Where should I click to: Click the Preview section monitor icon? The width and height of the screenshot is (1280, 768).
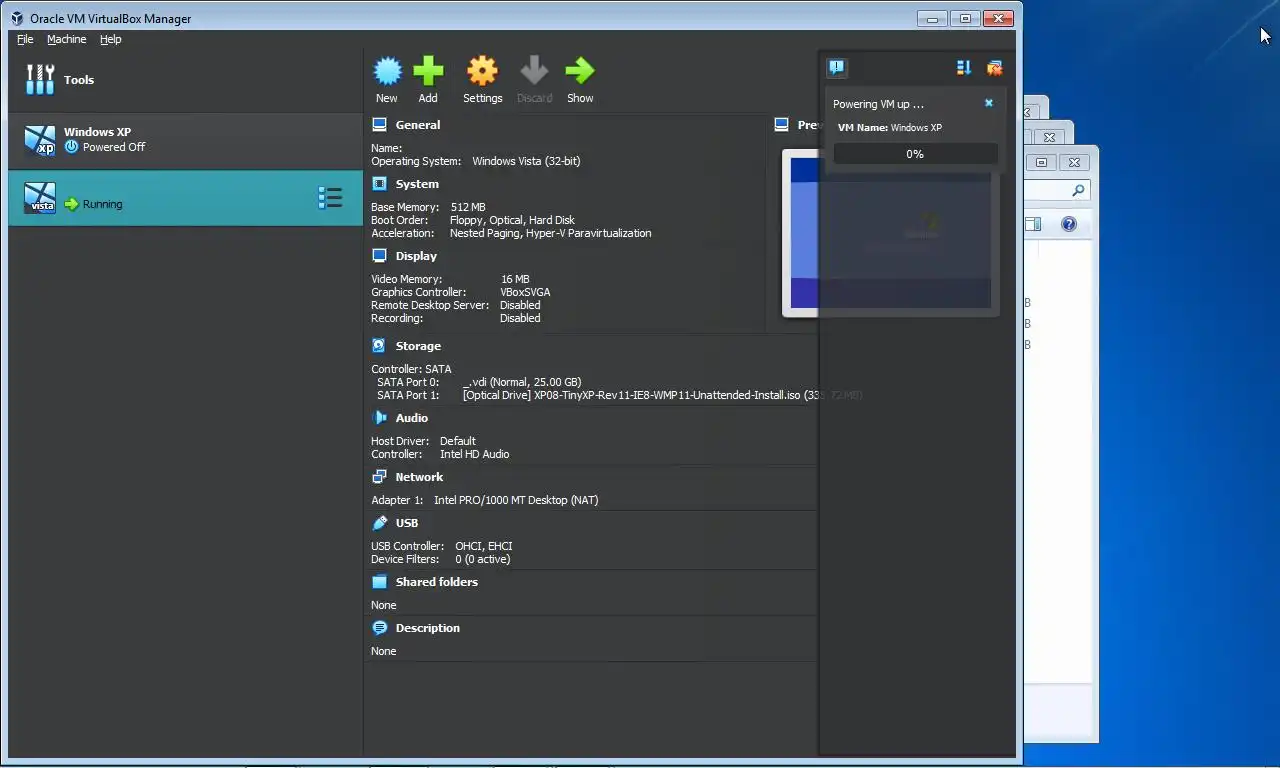coord(781,125)
